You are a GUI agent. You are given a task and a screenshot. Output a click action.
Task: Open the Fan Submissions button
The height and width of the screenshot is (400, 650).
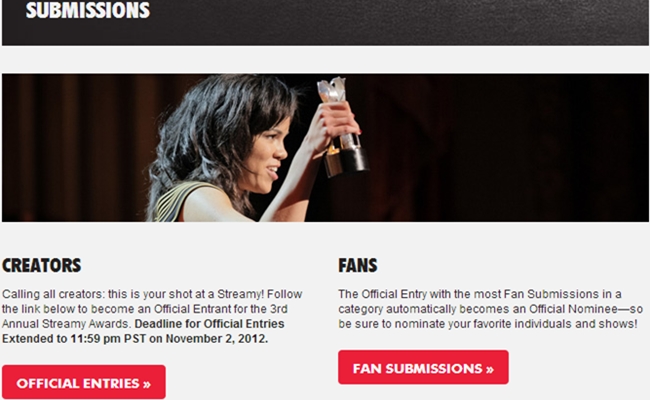click(x=423, y=367)
